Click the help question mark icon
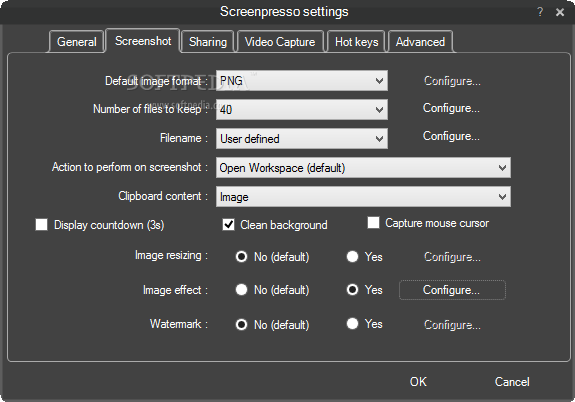 click(540, 12)
